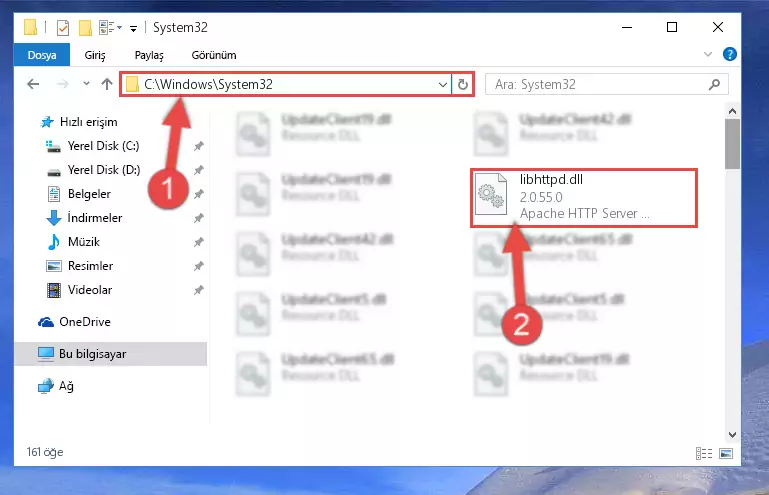Switch to the Giriş ribbon tab
This screenshot has width=769, height=495.
[x=95, y=55]
